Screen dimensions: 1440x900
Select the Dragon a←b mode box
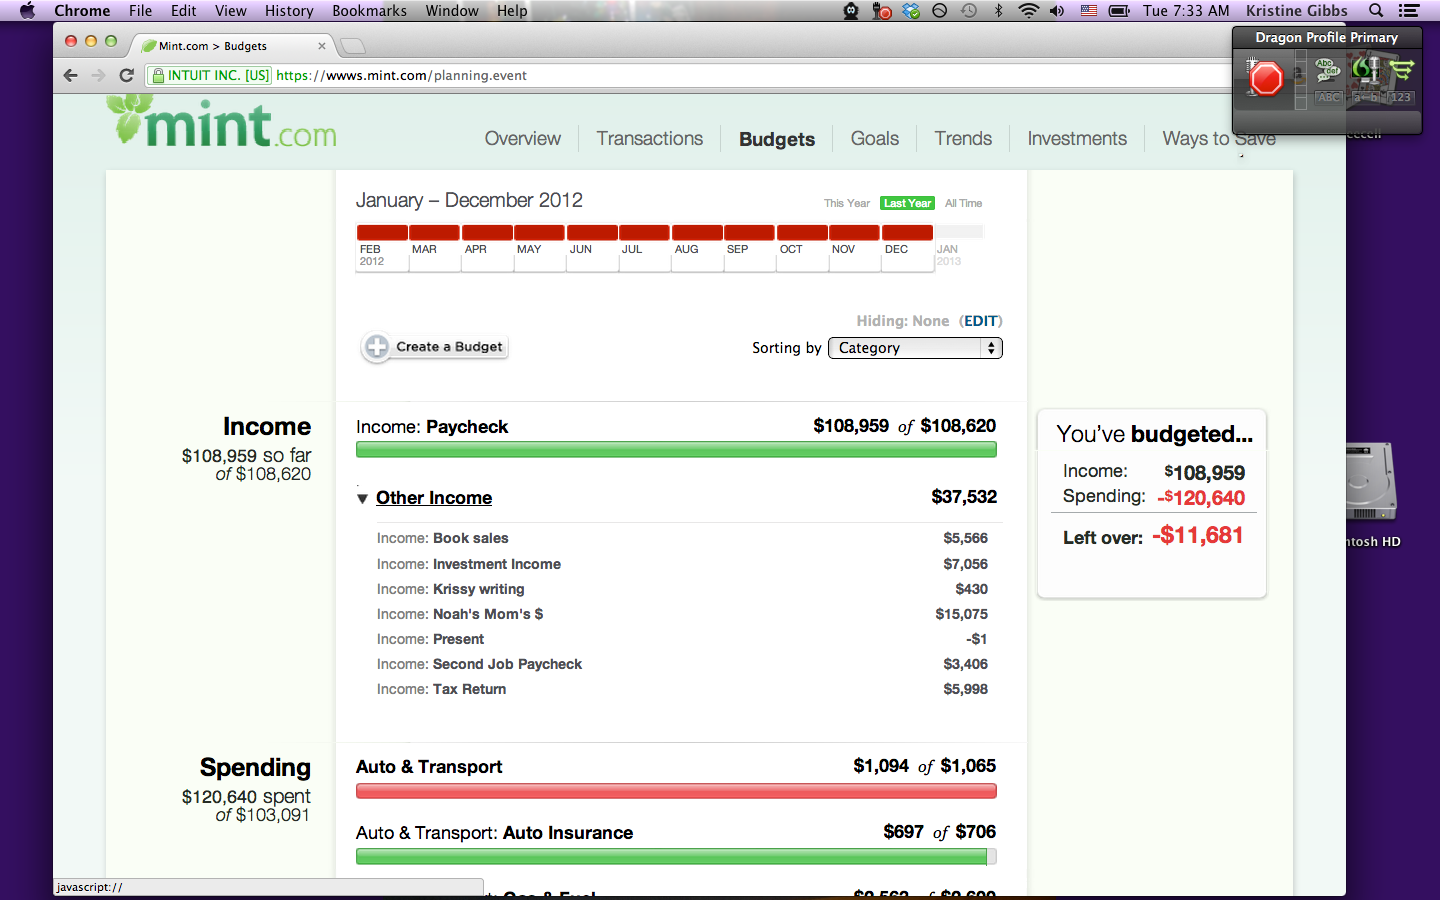pyautogui.click(x=1366, y=97)
